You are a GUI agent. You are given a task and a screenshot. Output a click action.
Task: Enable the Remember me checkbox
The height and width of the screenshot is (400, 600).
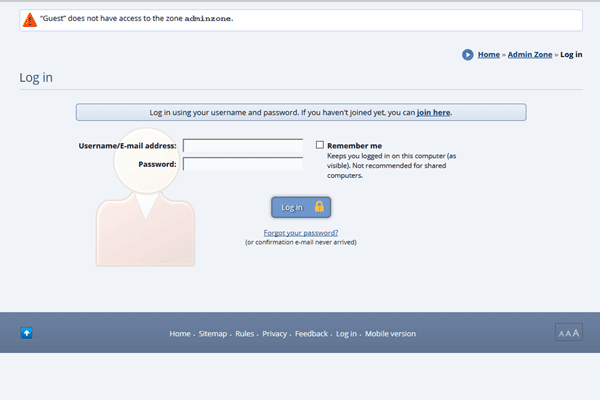pyautogui.click(x=320, y=145)
